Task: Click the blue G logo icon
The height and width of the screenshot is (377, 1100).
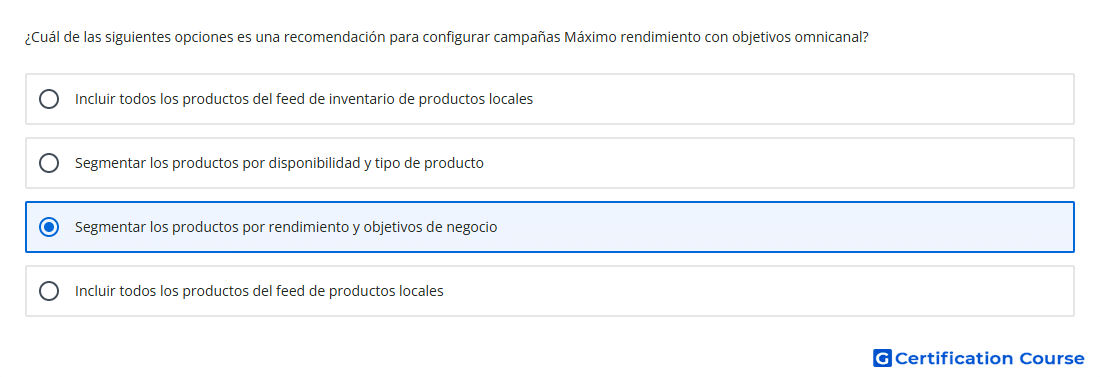Action: click(882, 358)
